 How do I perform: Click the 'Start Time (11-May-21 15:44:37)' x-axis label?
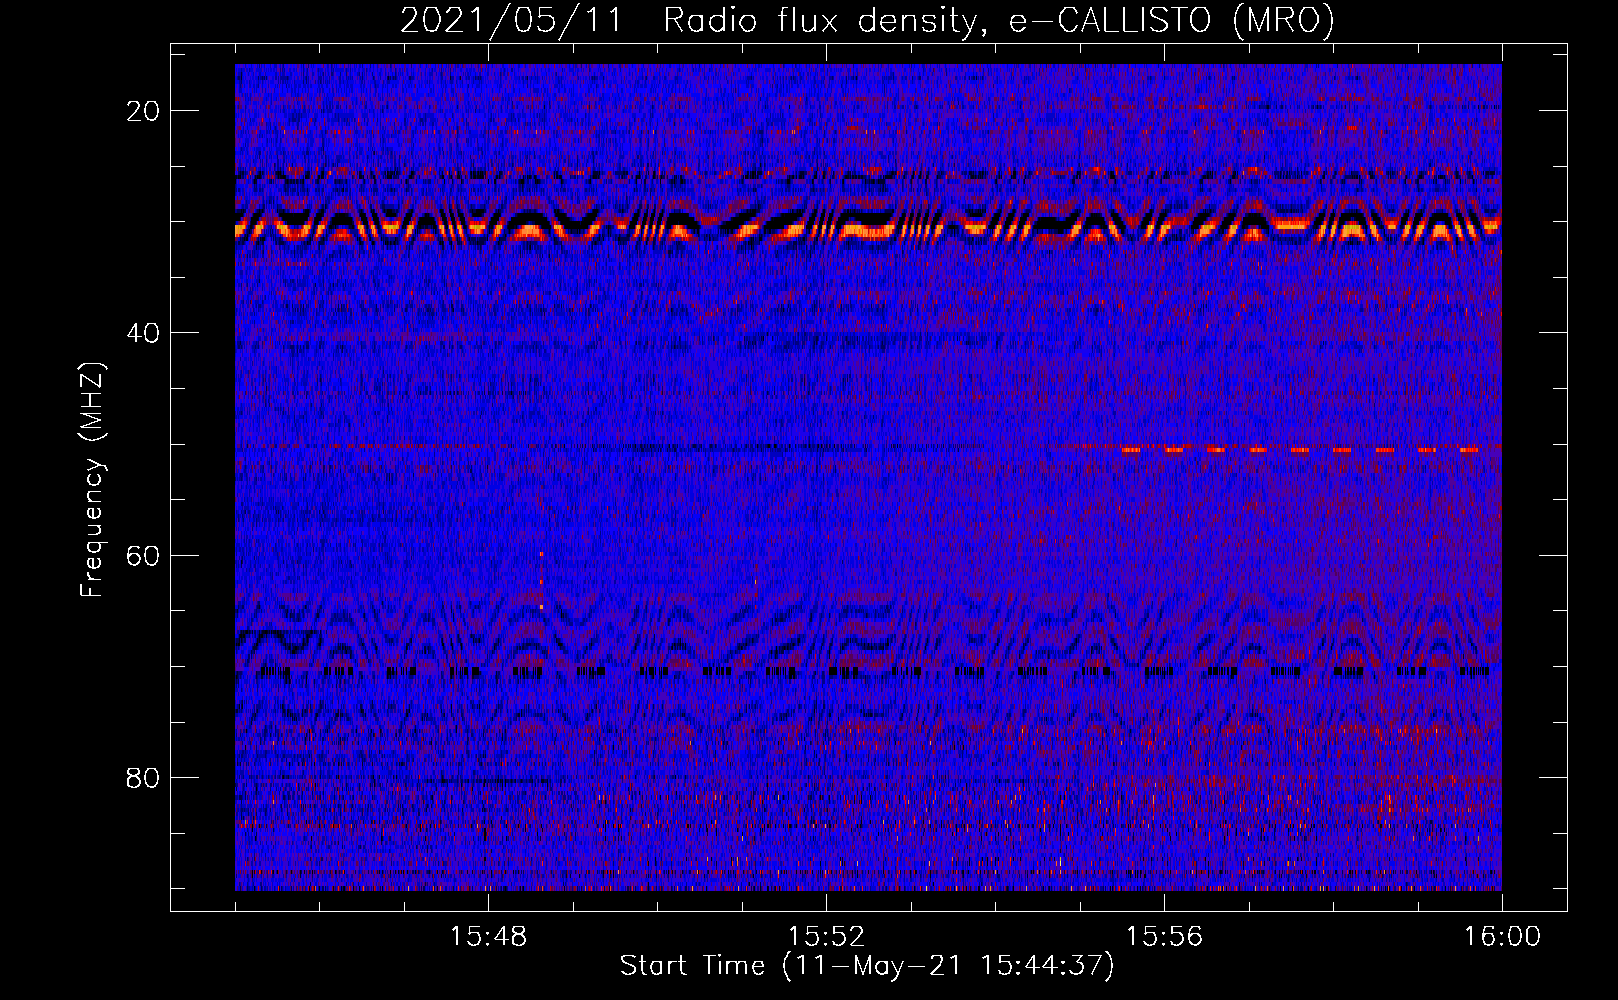point(867,966)
